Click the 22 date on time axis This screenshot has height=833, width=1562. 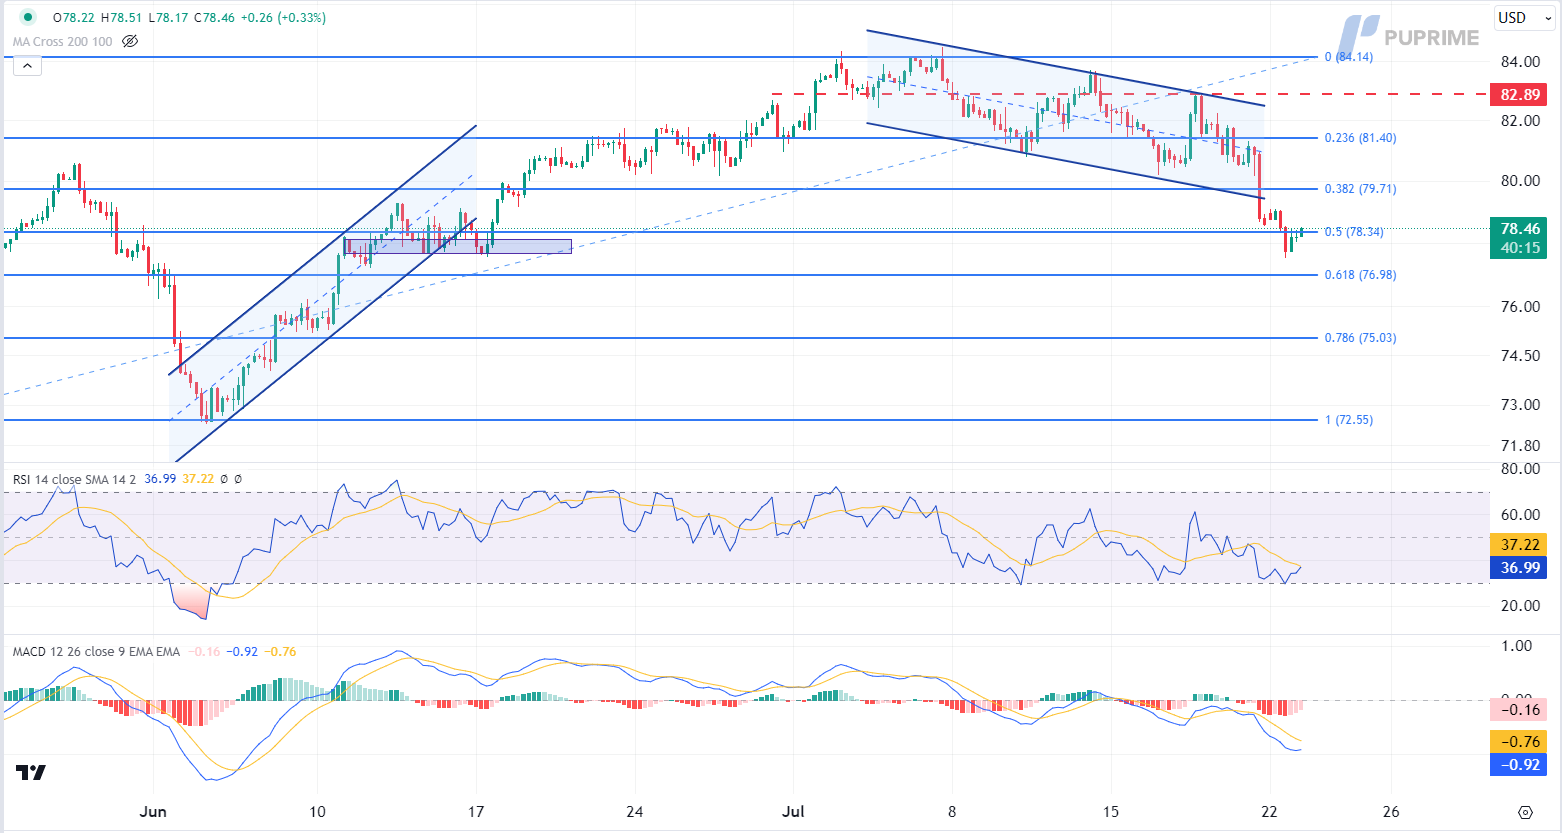[1269, 811]
